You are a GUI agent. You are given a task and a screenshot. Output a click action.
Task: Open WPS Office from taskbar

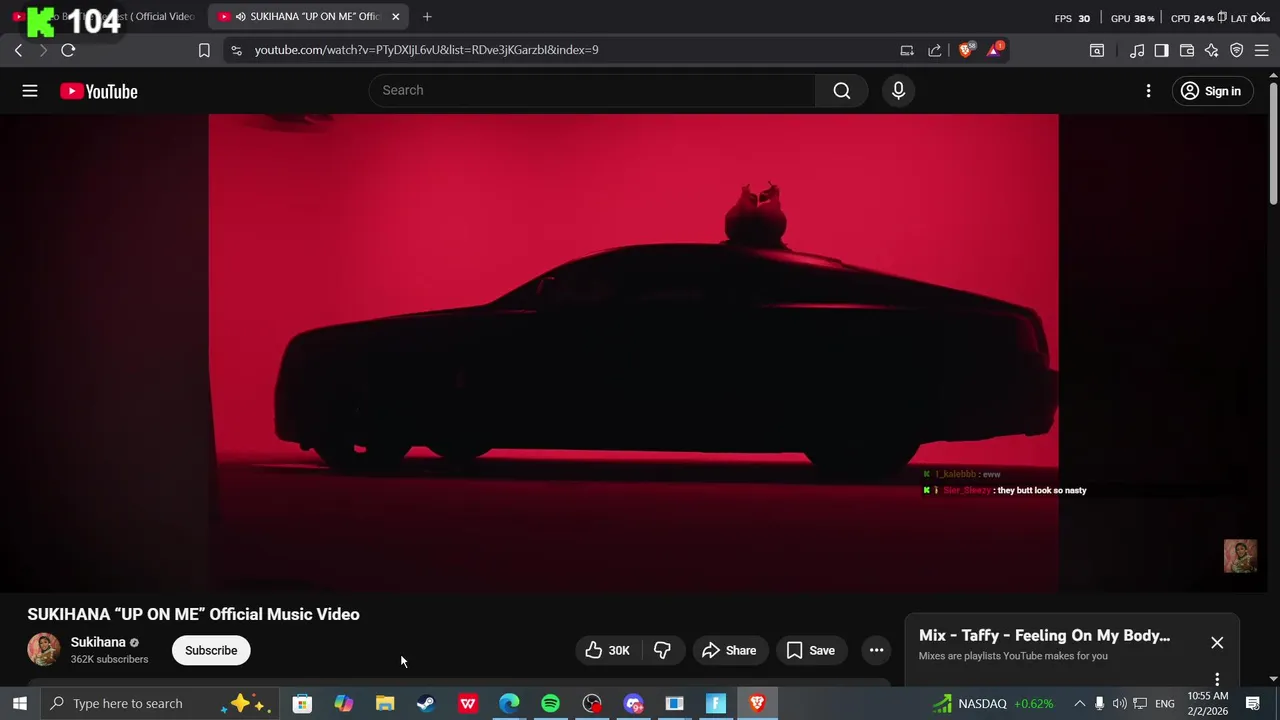point(467,703)
